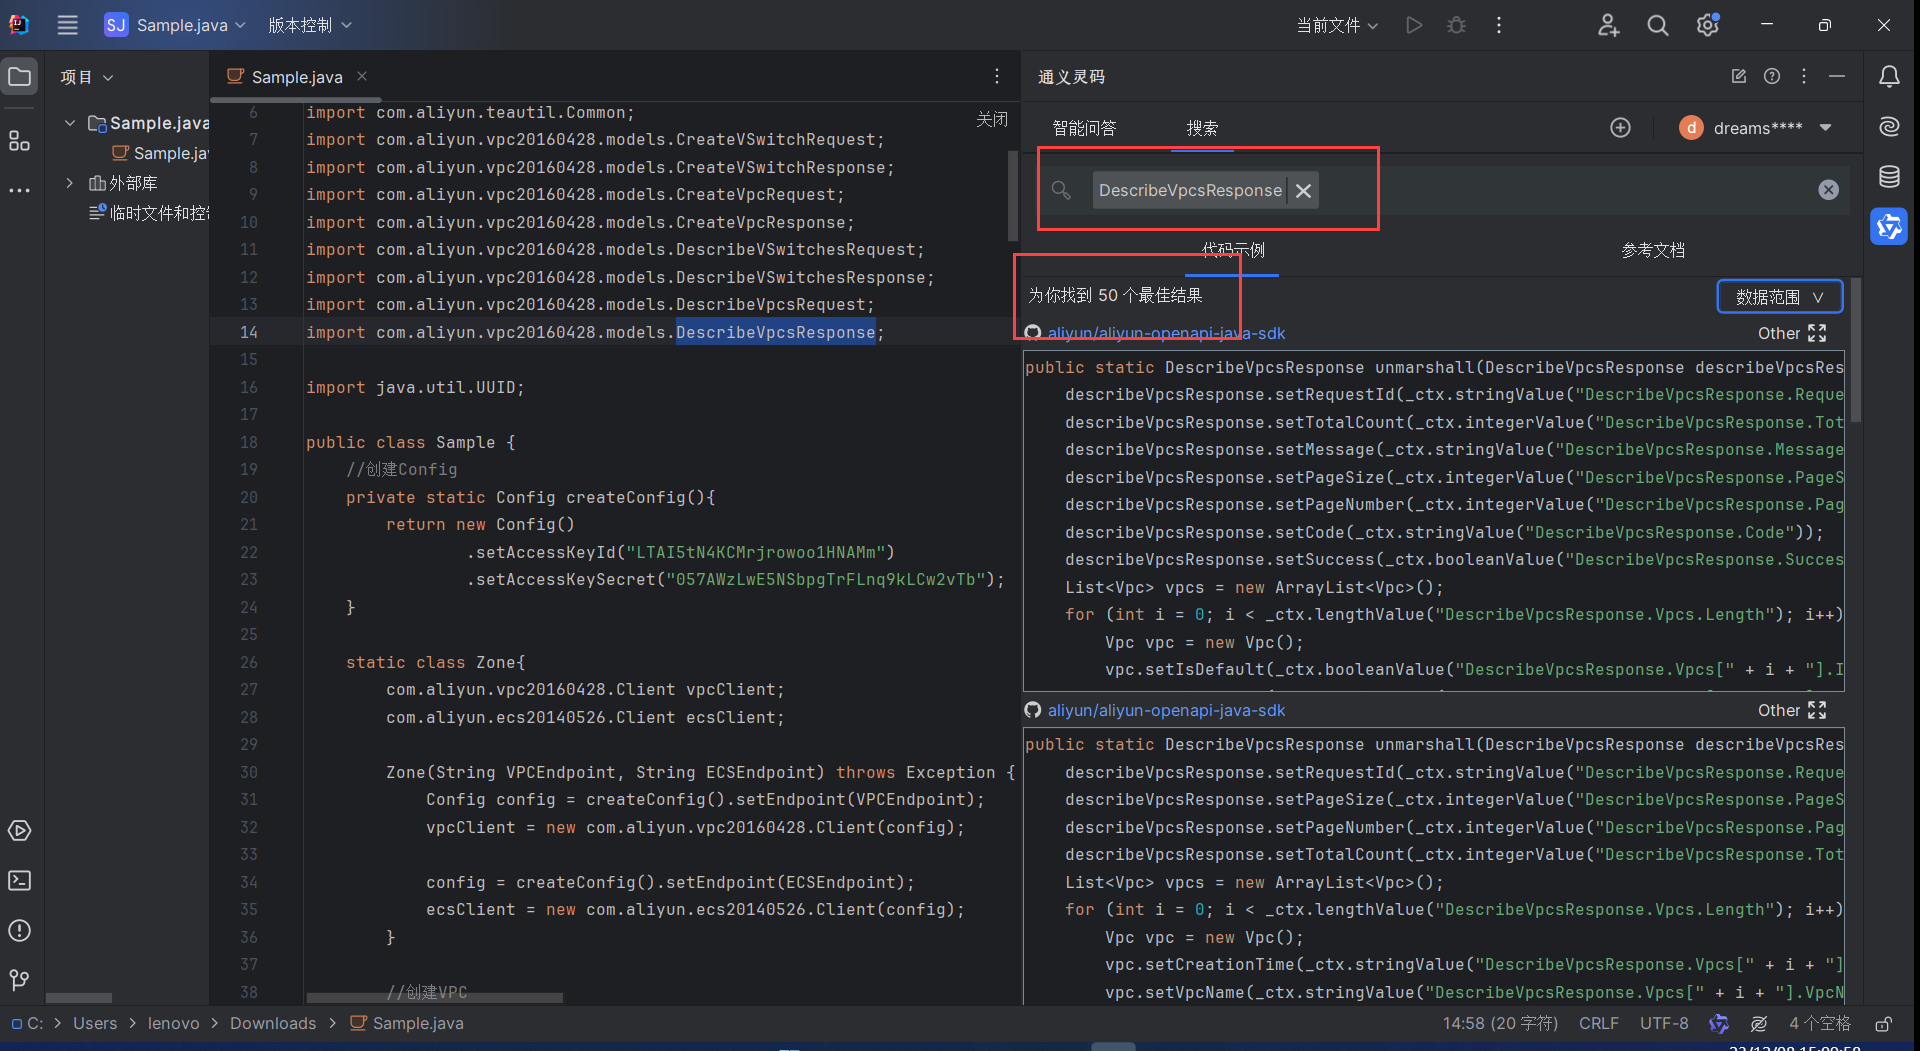Open Code With Me add user icon

pos(1608,25)
